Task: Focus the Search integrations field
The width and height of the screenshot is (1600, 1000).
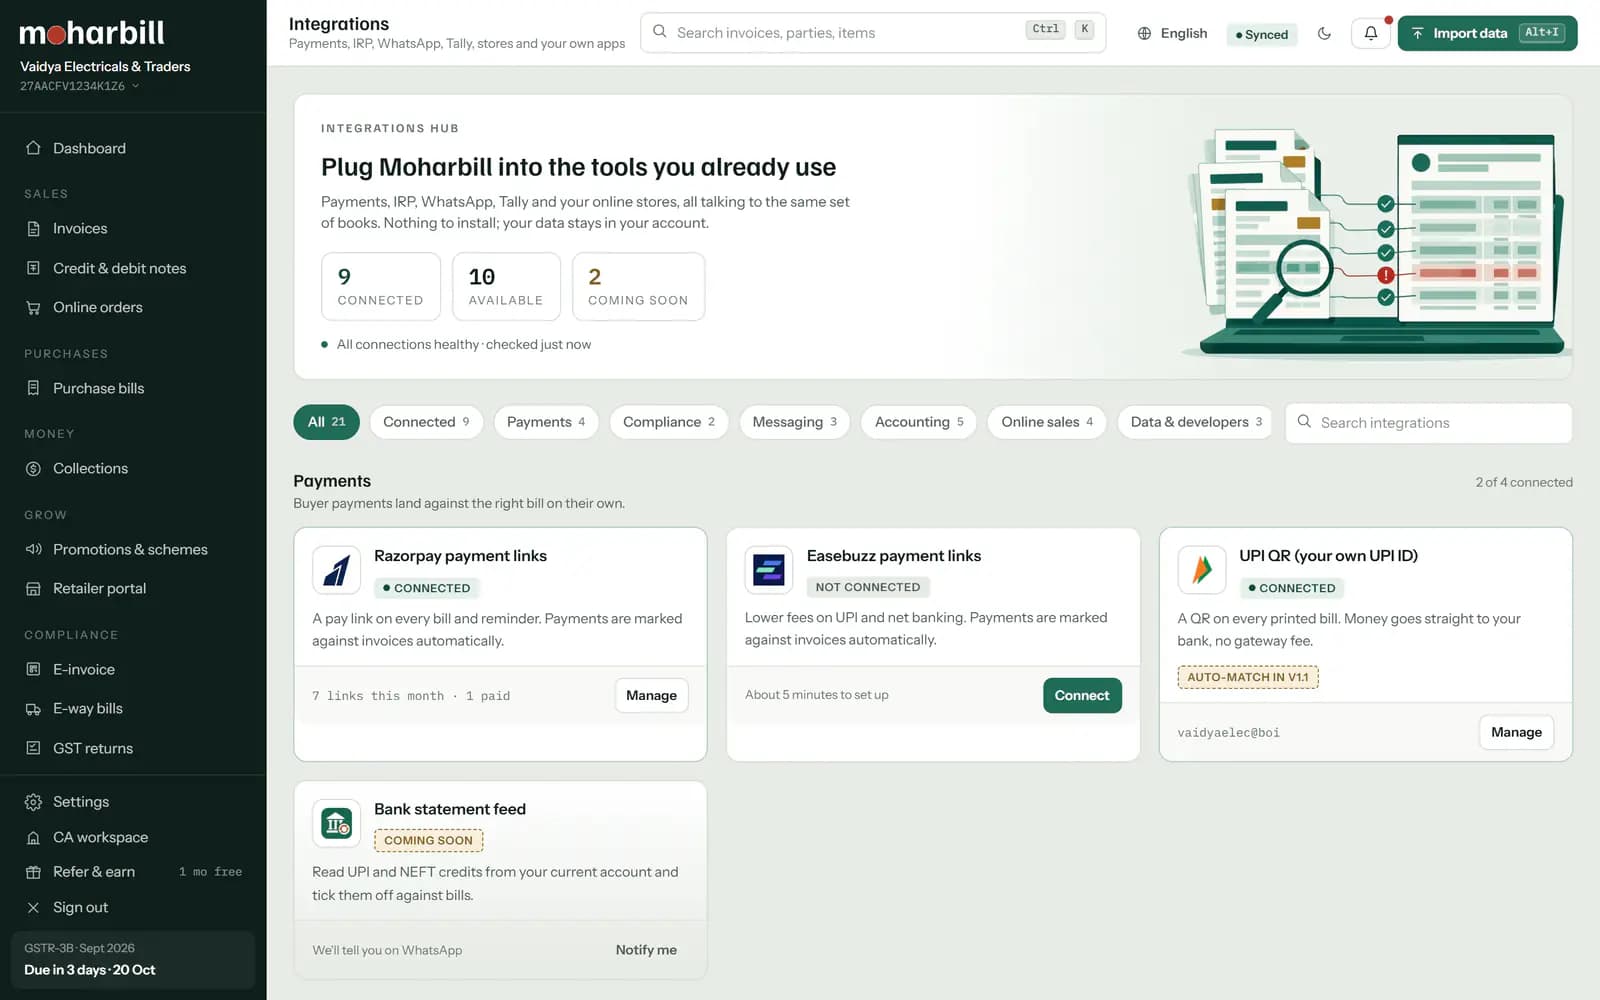Action: point(1428,423)
